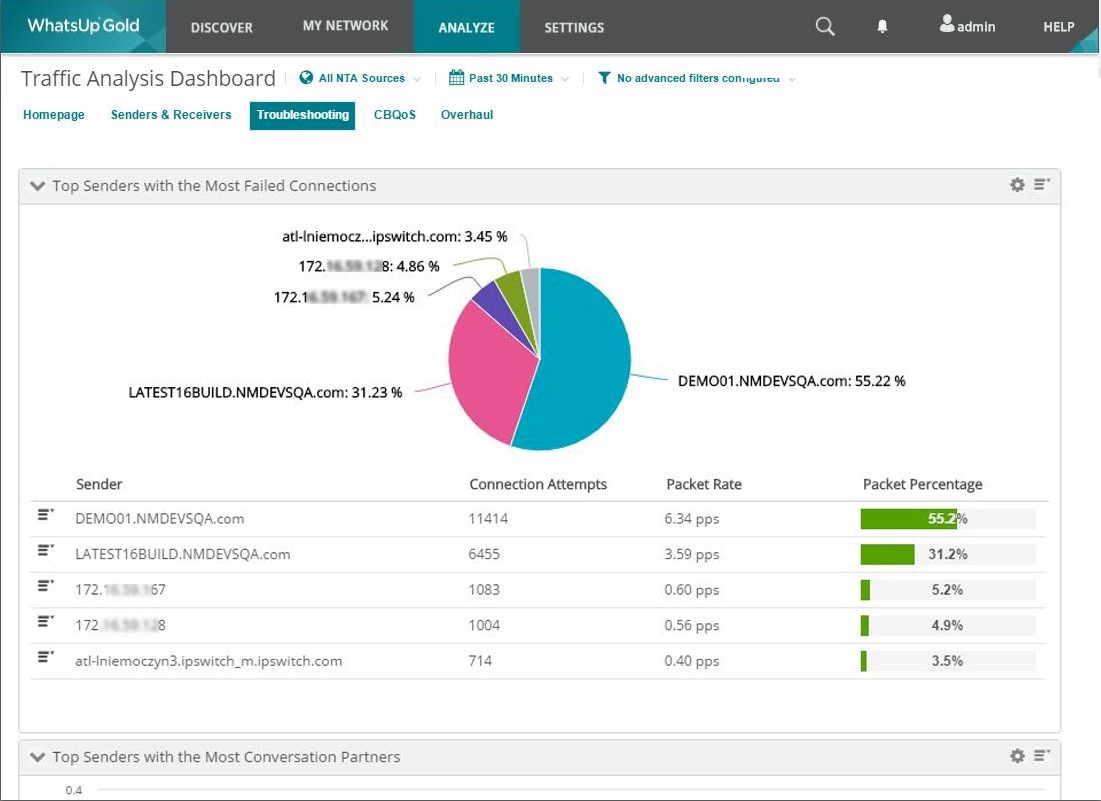The width and height of the screenshot is (1101, 801).
Task: Open notifications via the bell icon
Action: pyautogui.click(x=882, y=27)
